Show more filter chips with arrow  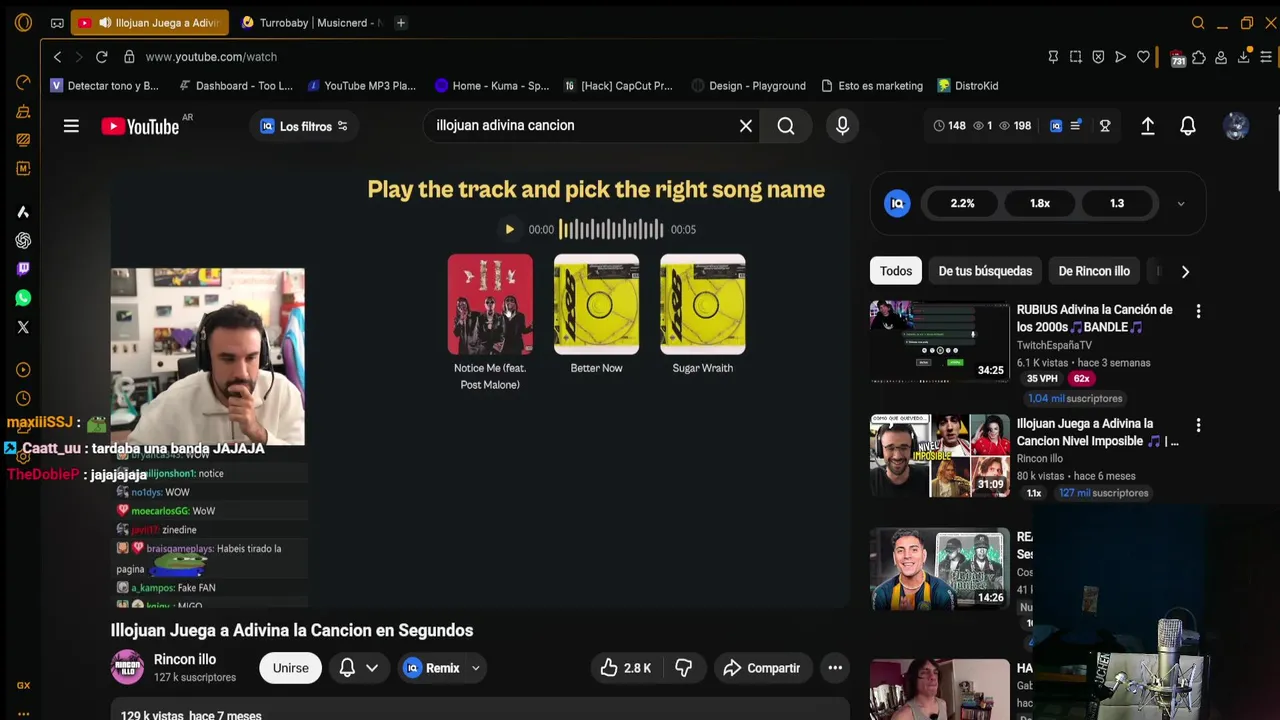pos(1185,271)
